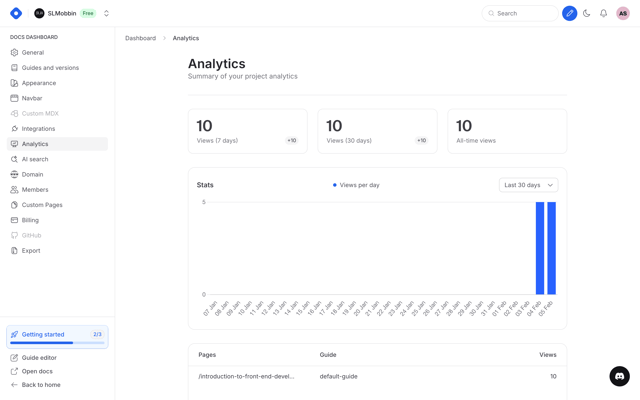The width and height of the screenshot is (640, 400).
Task: Click the GitHub icon in sidebar
Action: point(14,235)
